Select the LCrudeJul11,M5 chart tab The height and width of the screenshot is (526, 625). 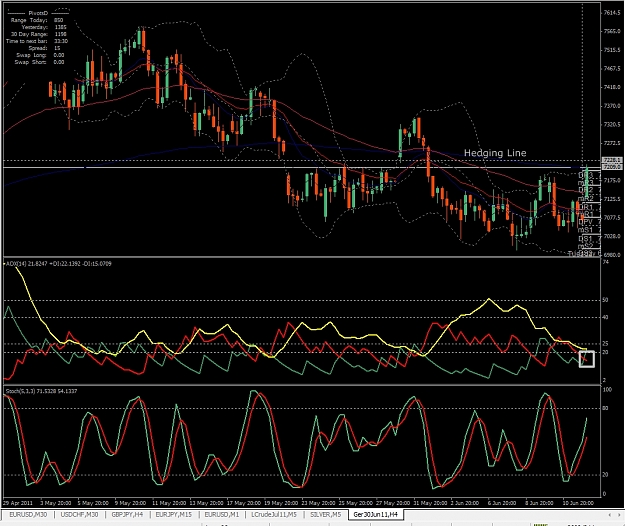[x=274, y=514]
